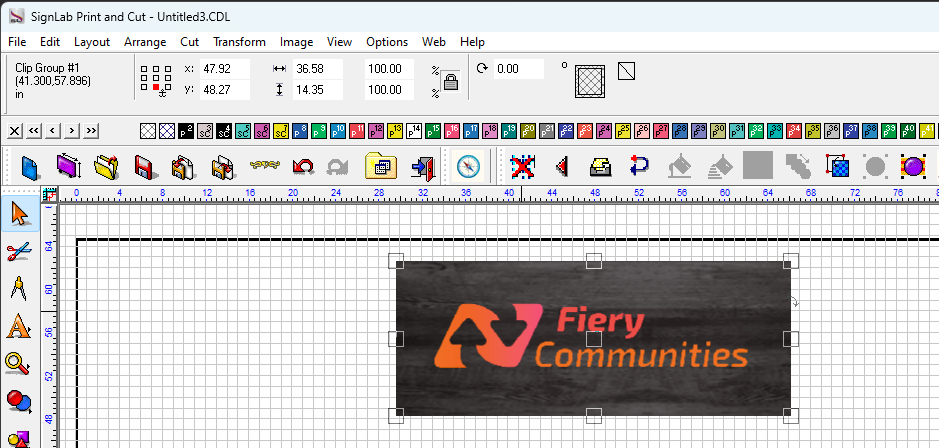Click the New document blue page icon
This screenshot has width=939, height=448.
coord(30,167)
